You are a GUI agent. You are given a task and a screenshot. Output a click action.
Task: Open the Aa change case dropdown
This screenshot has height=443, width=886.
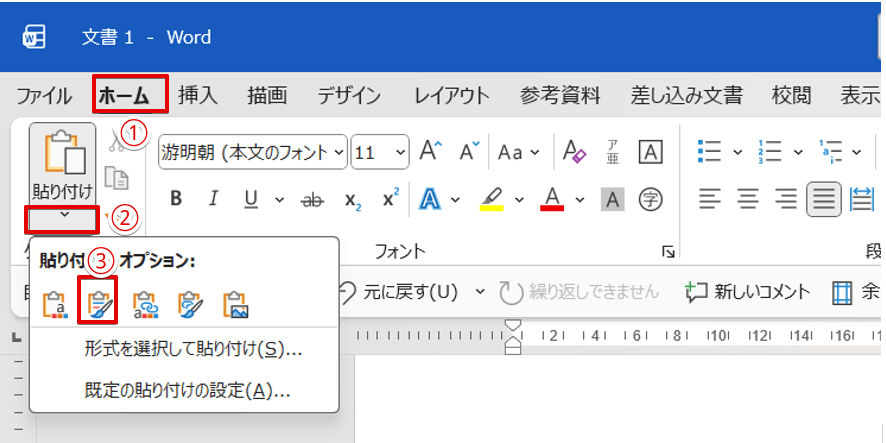pyautogui.click(x=518, y=151)
